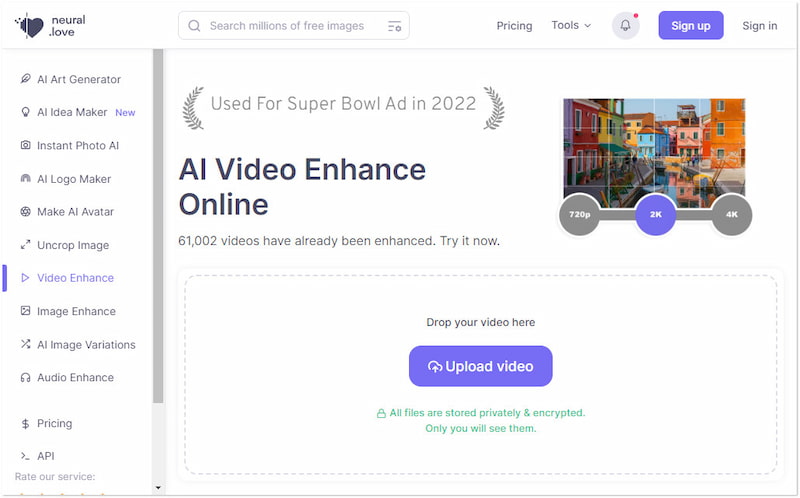Screen dimensions: 800x498
Task: Click the AI Idea Maker lightbulb icon
Action: point(25,112)
